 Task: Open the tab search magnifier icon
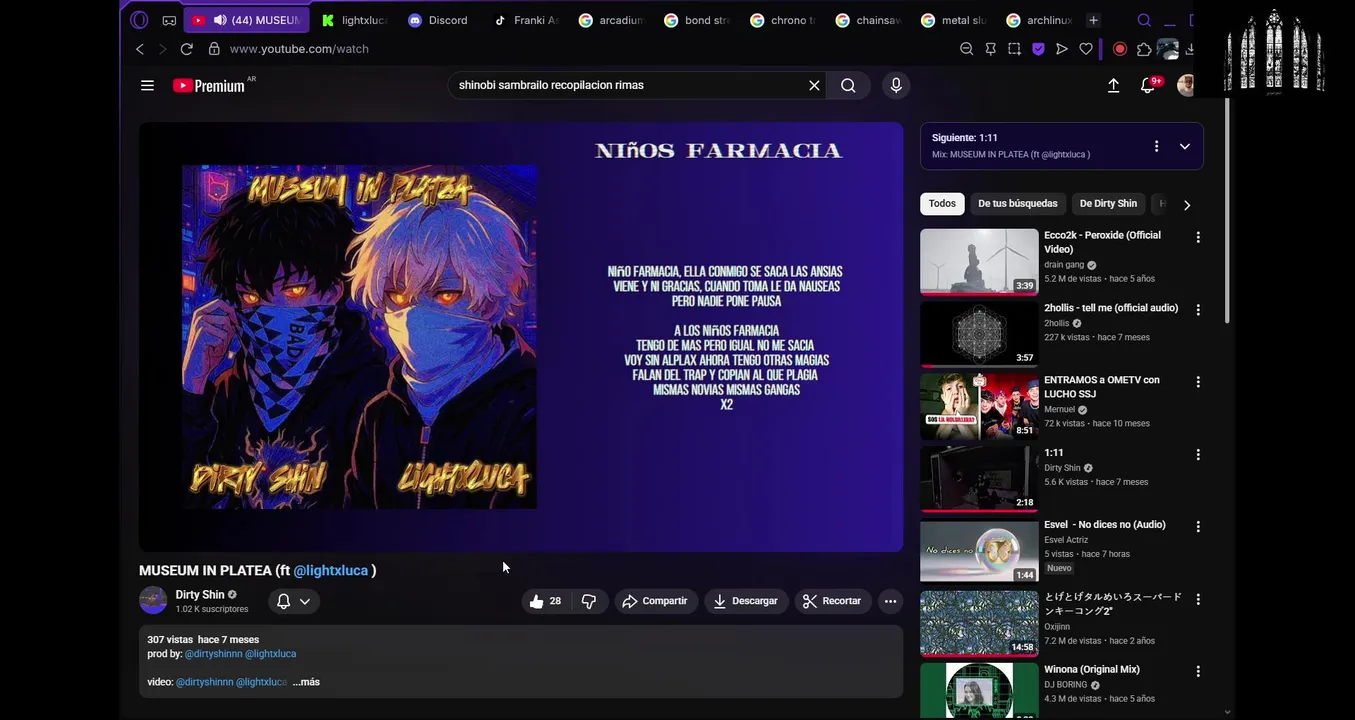pyautogui.click(x=1144, y=20)
